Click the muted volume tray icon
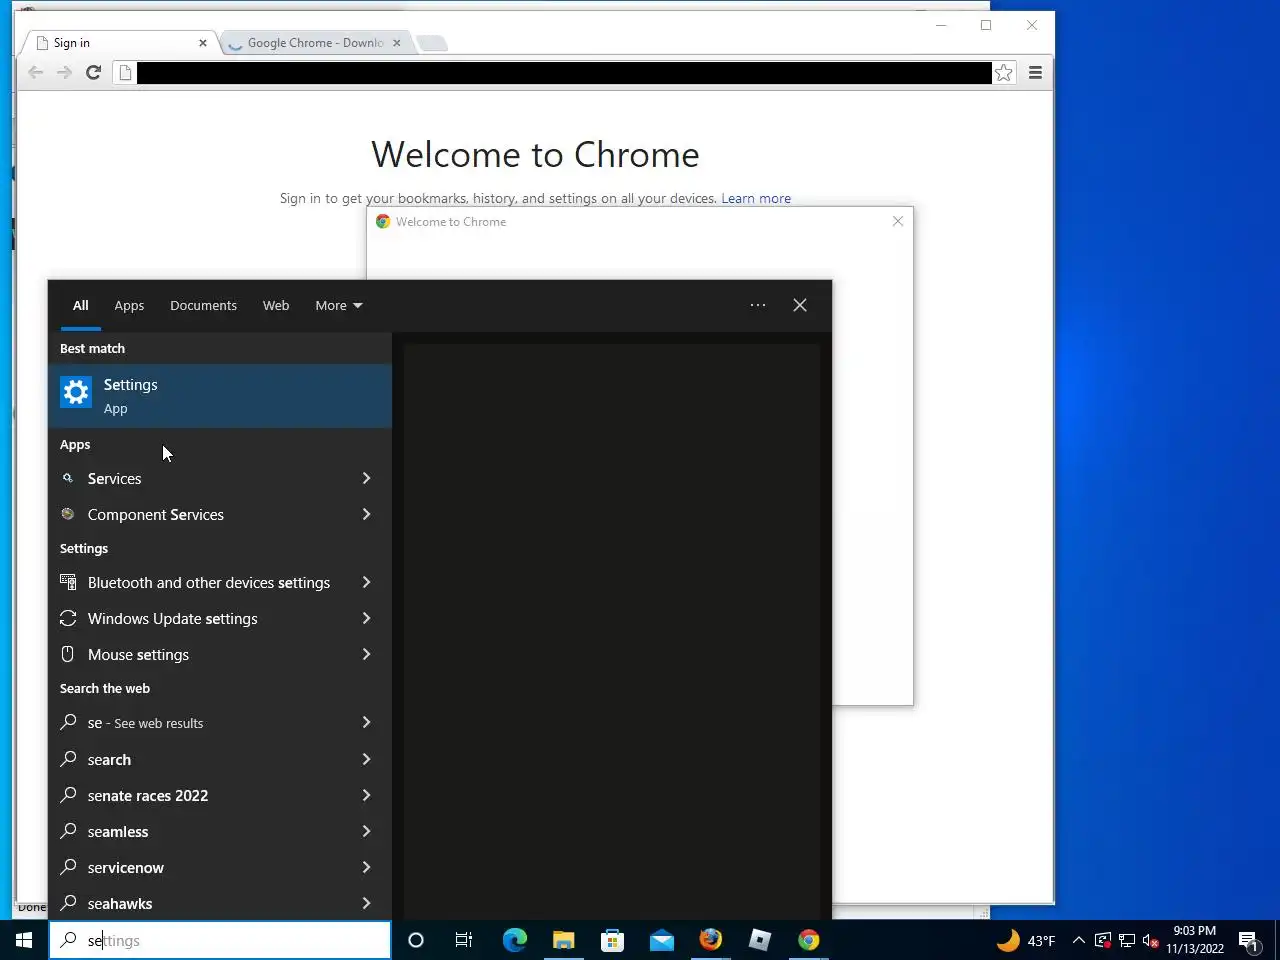The width and height of the screenshot is (1280, 960). 1150,940
